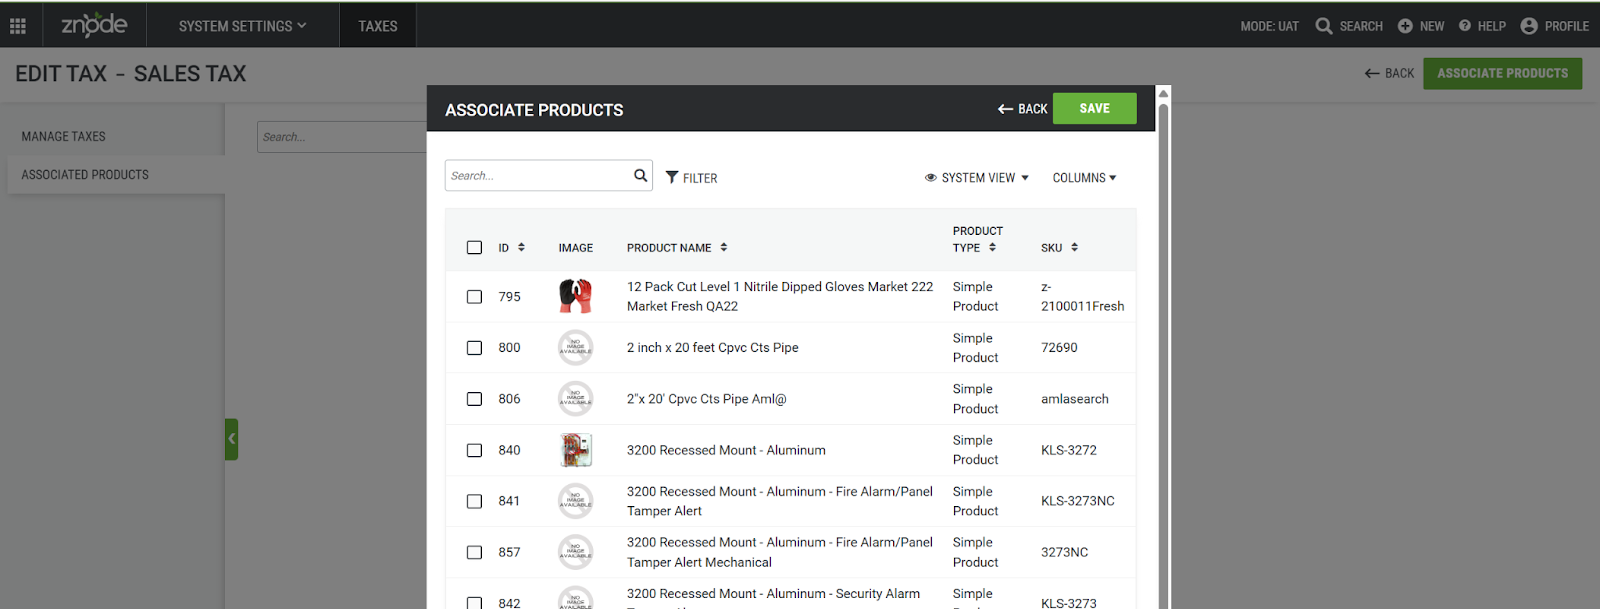Open the Taxes menu item
Viewport: 1600px width, 609px height.
(x=378, y=26)
